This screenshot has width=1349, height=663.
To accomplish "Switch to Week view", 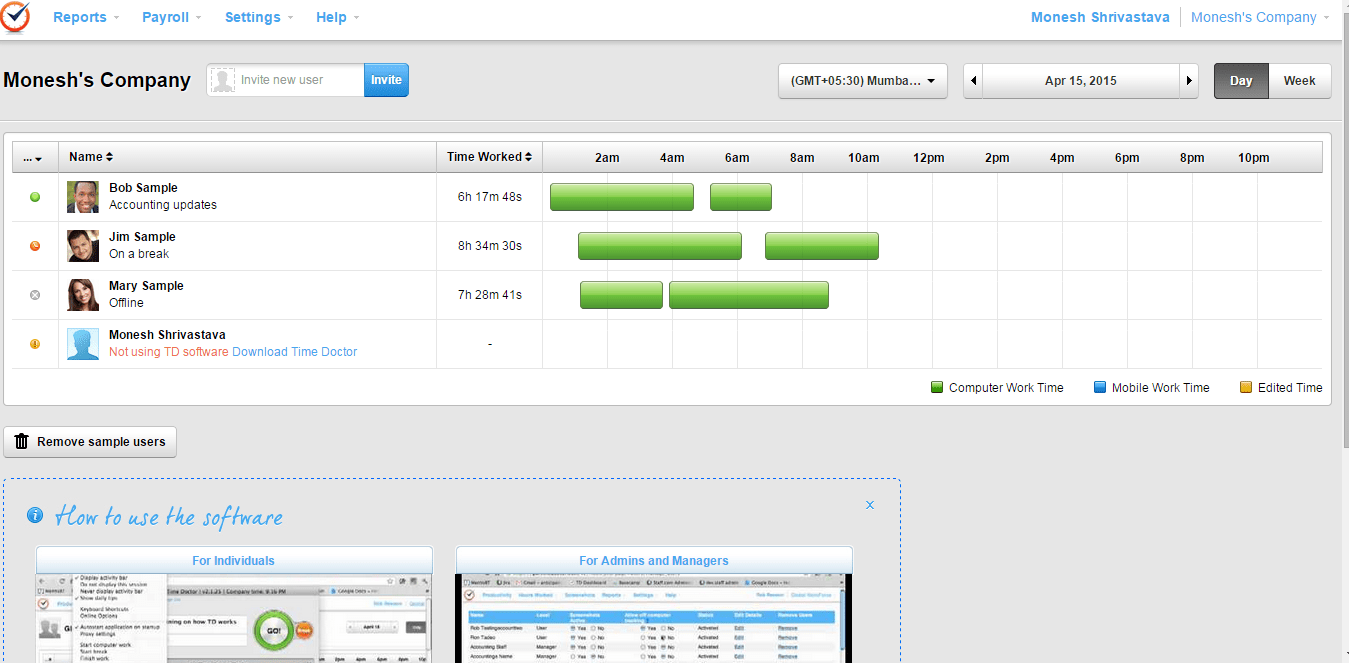I will click(x=1299, y=81).
